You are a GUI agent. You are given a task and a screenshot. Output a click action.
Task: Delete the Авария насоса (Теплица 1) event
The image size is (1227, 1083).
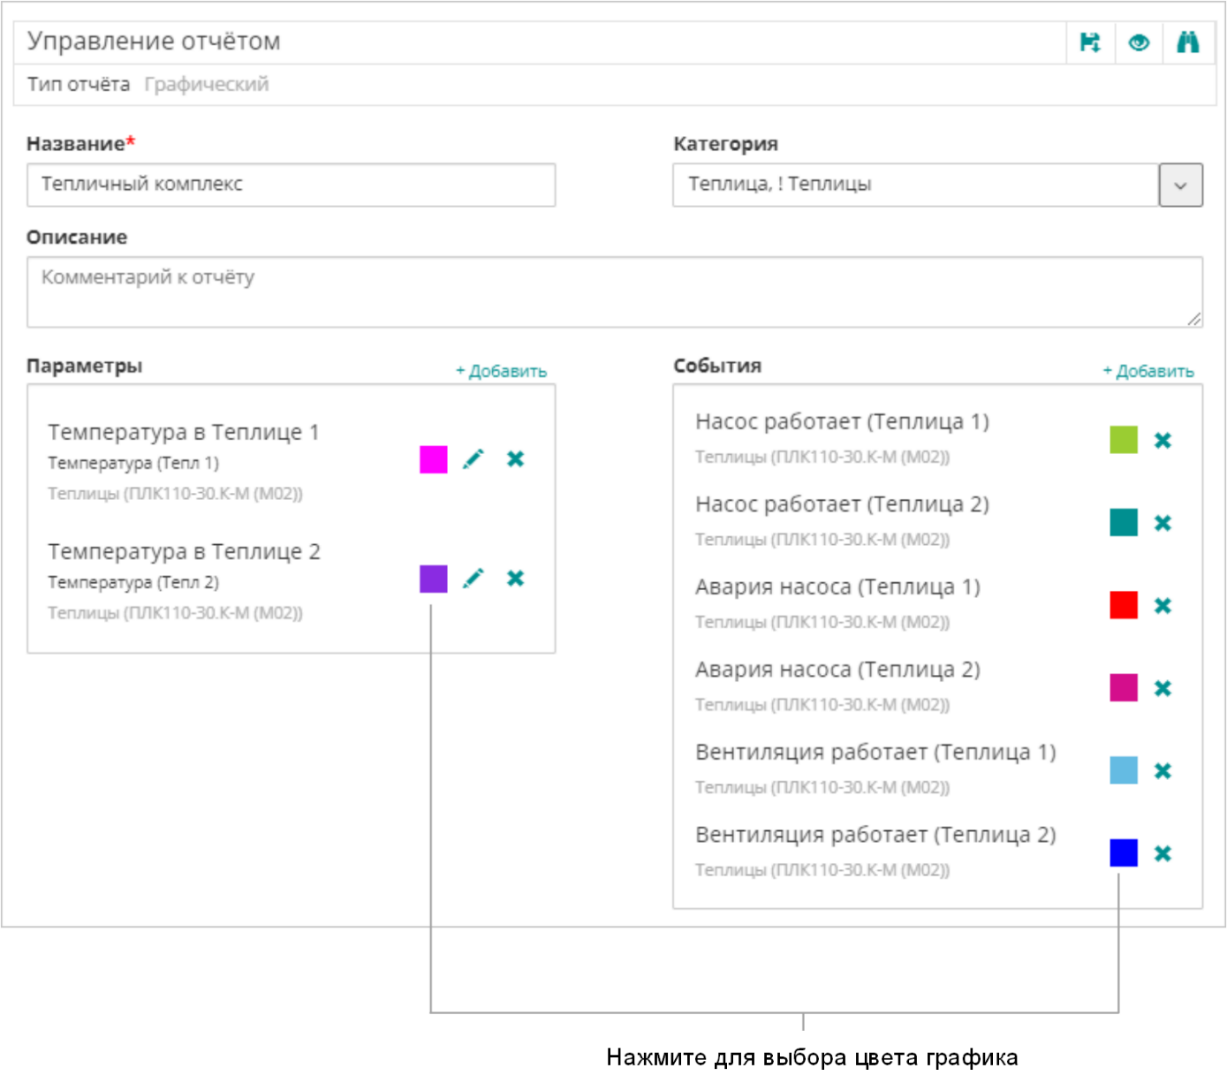click(1162, 605)
